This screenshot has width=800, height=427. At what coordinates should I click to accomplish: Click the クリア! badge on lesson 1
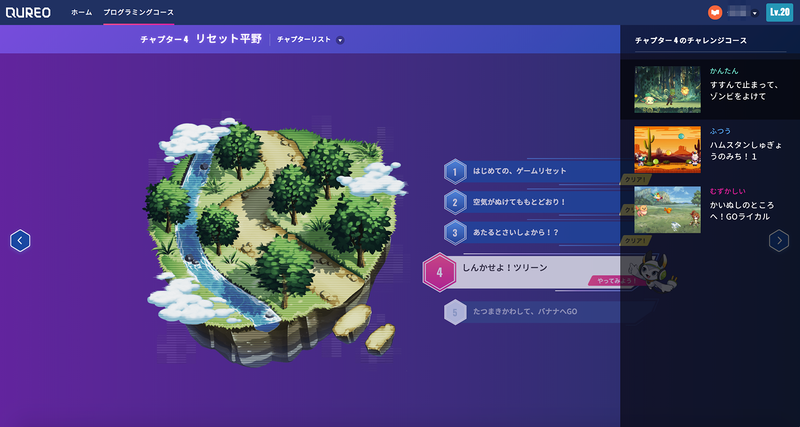(x=635, y=180)
